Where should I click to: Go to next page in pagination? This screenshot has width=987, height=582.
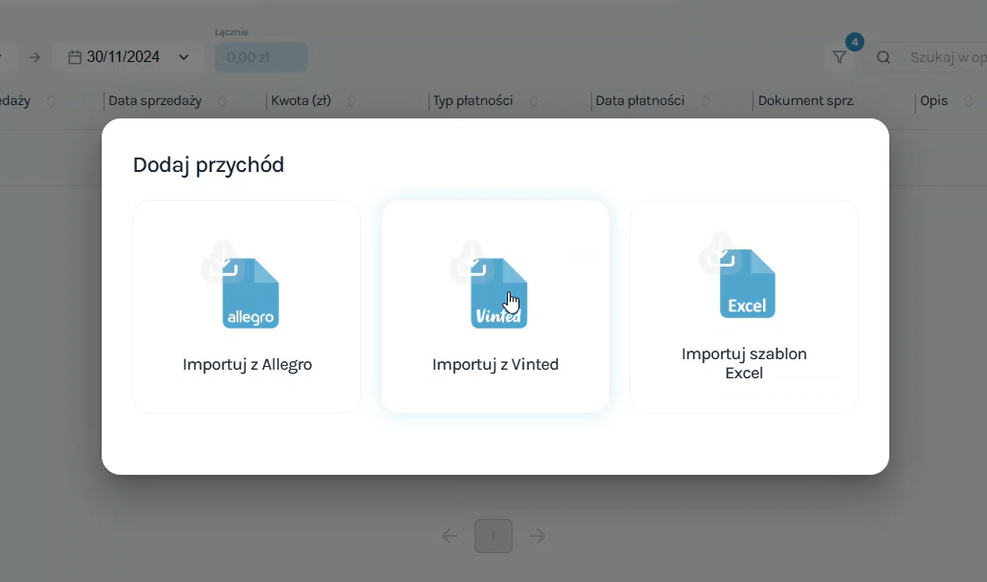point(538,536)
